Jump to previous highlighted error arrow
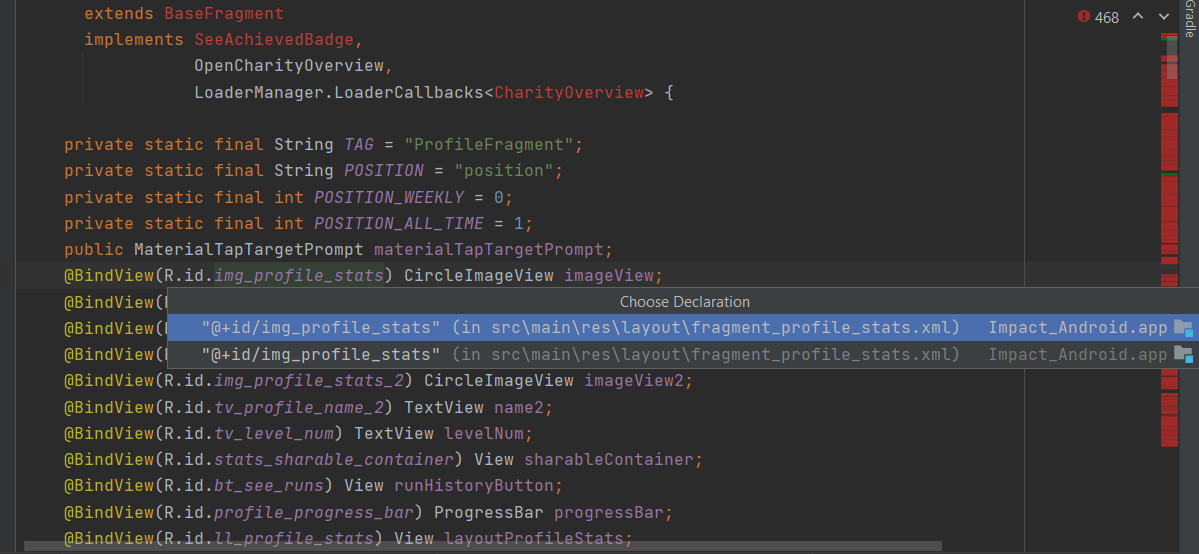This screenshot has width=1199, height=554. [x=1138, y=16]
